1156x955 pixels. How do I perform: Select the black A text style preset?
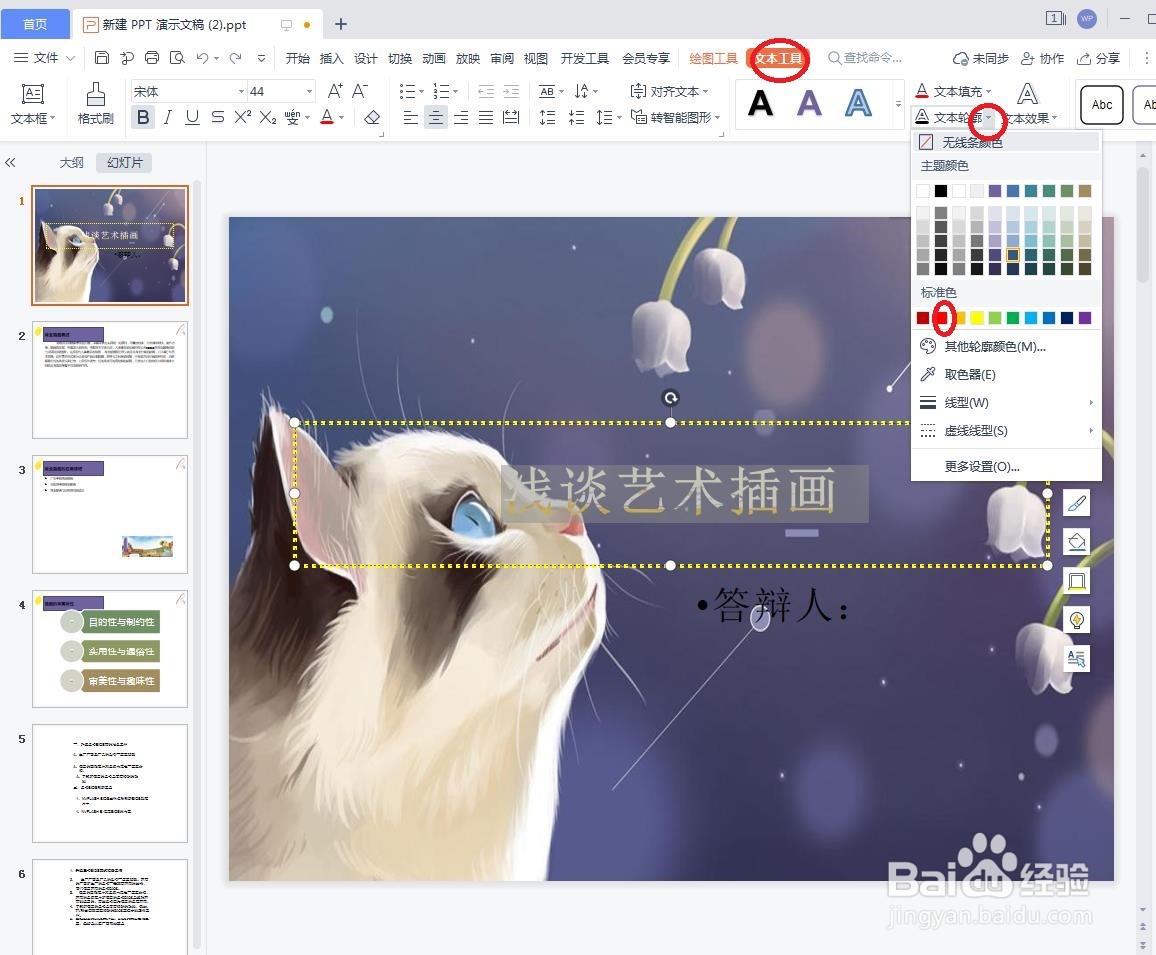point(760,103)
